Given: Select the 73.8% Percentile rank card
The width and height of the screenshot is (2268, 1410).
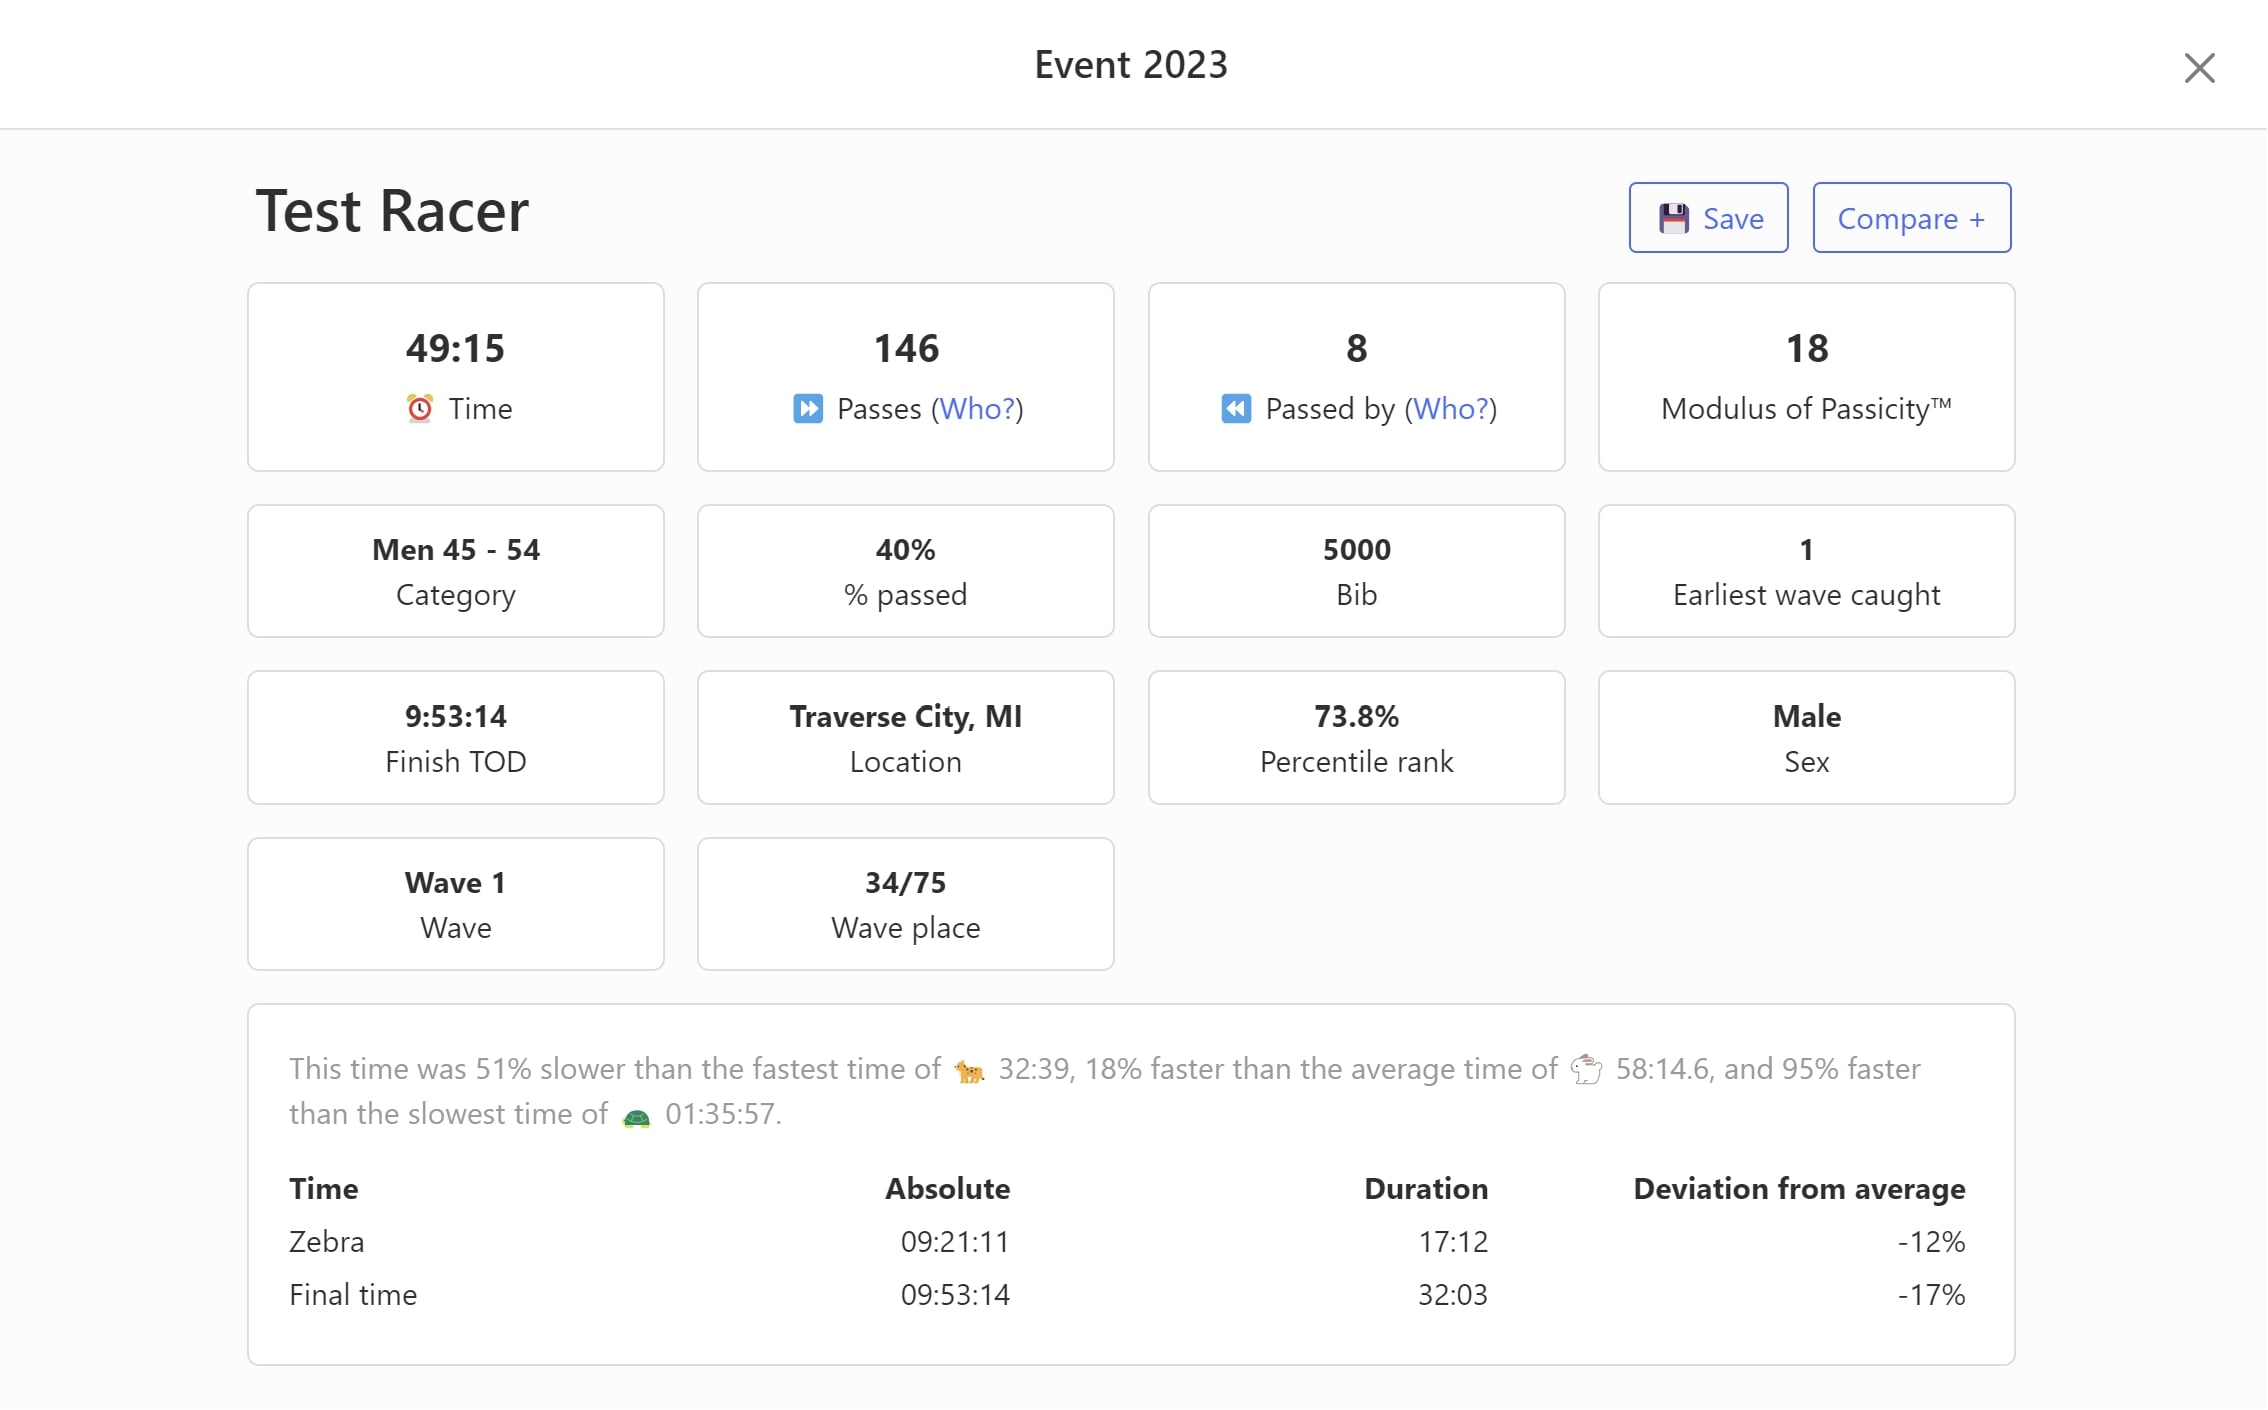Looking at the screenshot, I should tap(1356, 737).
